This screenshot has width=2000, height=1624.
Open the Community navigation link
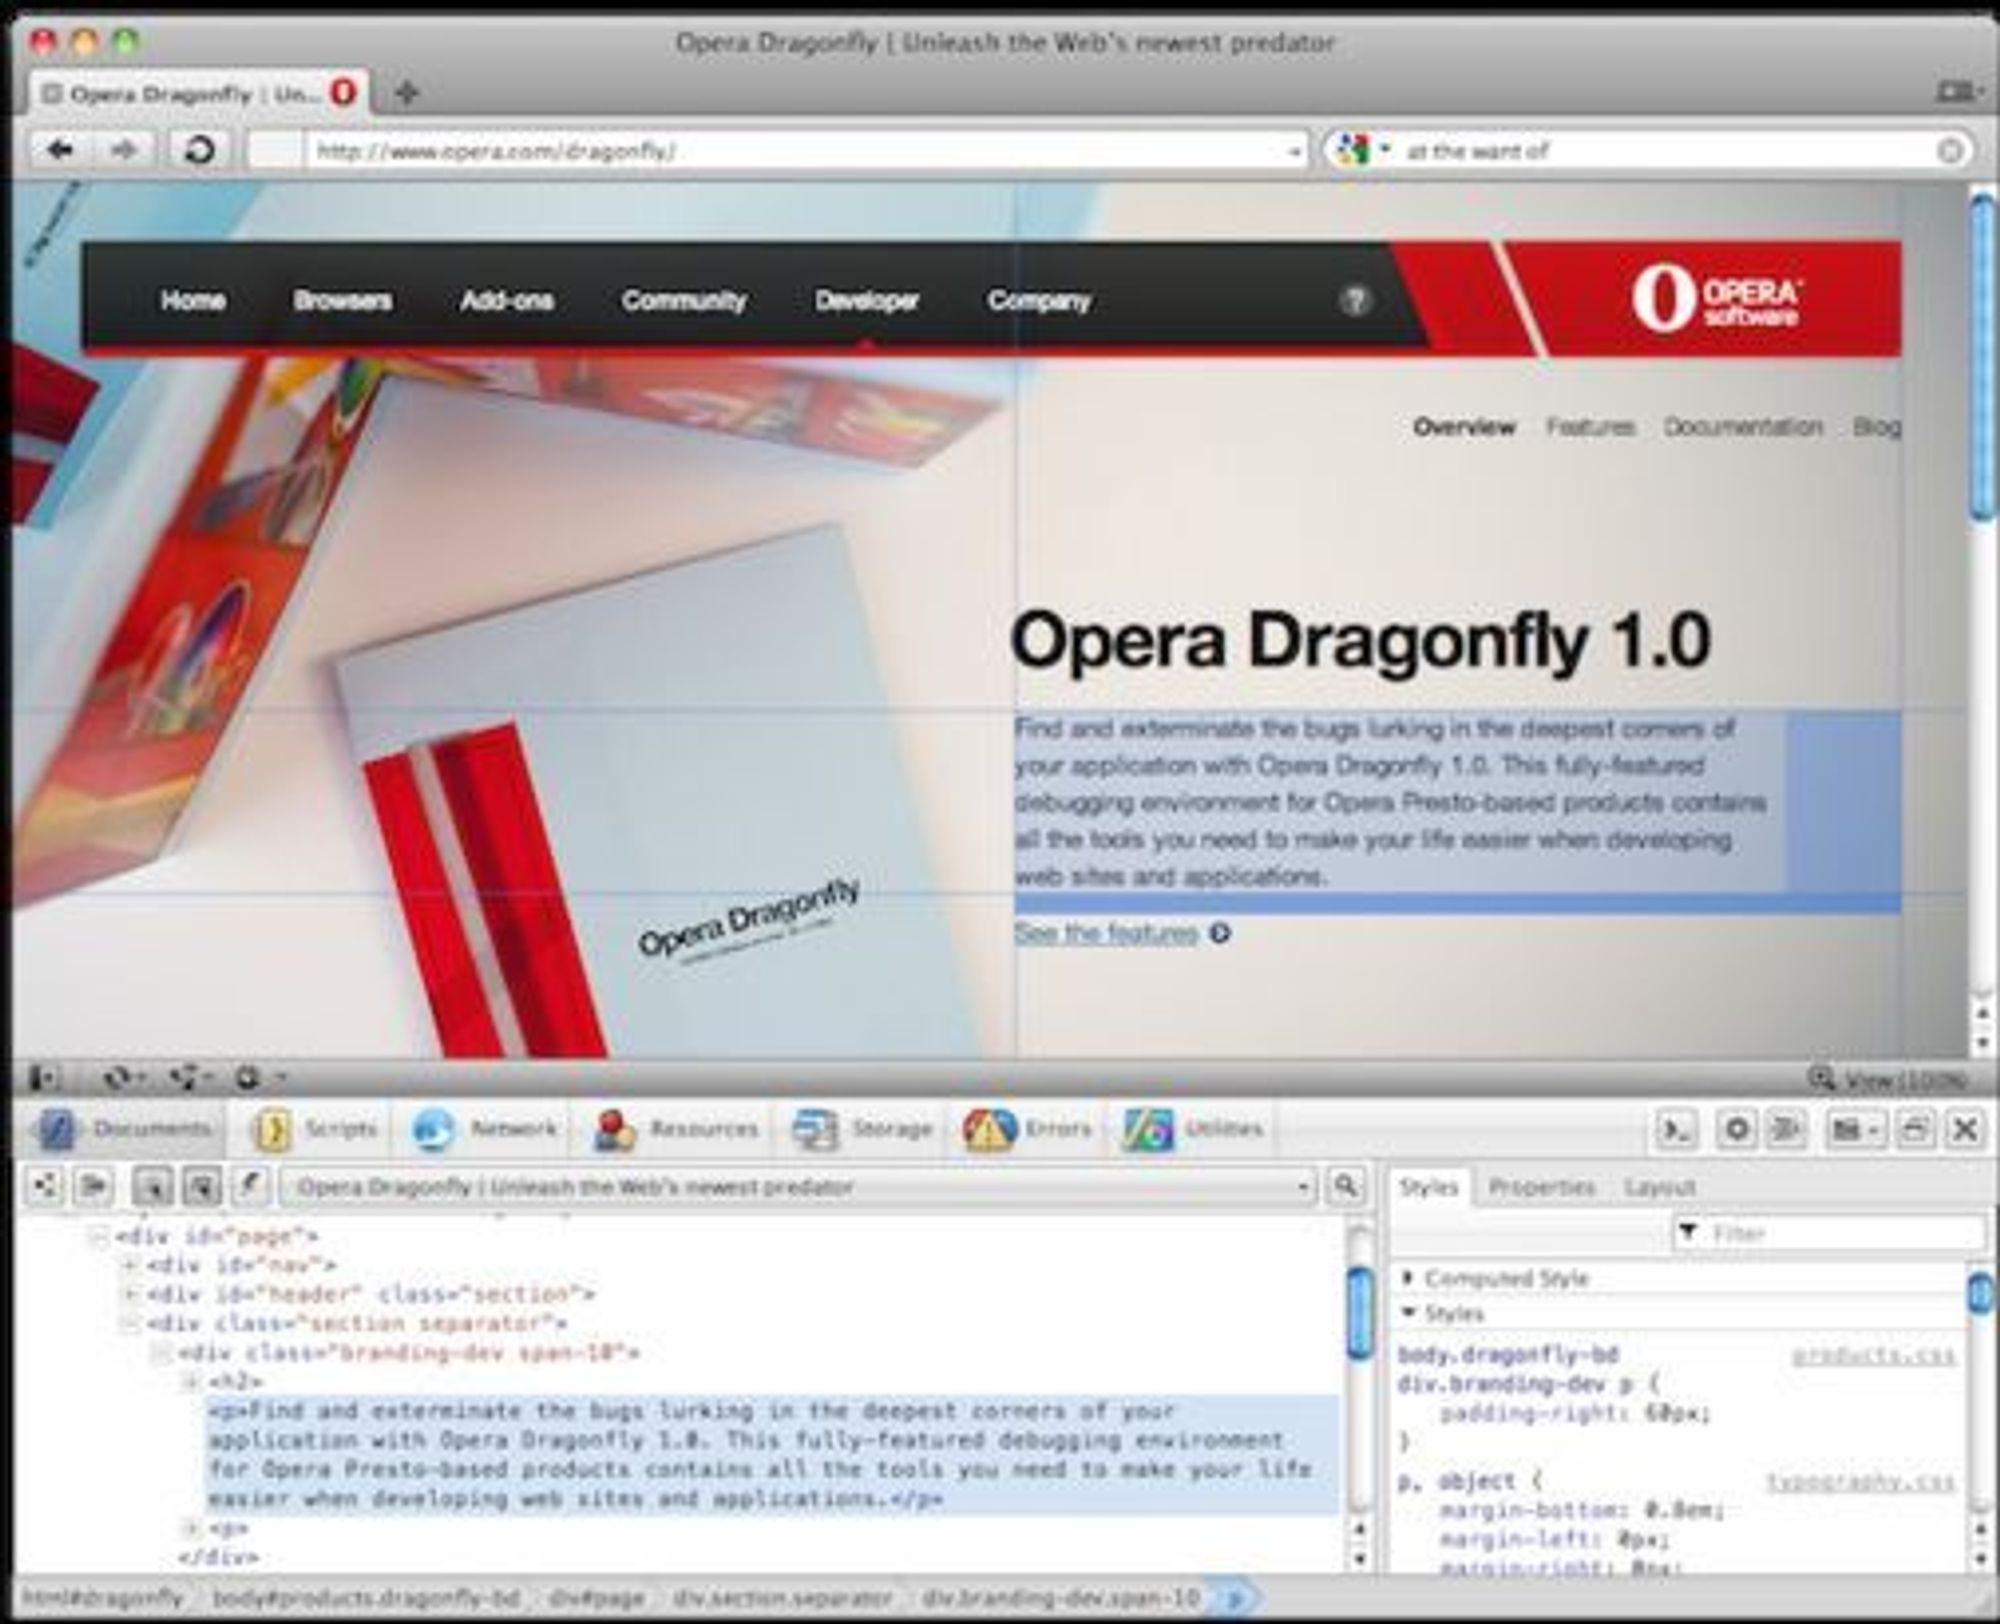point(684,300)
